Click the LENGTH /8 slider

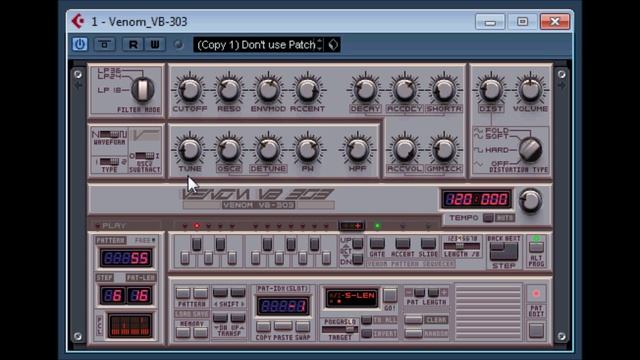coord(462,246)
